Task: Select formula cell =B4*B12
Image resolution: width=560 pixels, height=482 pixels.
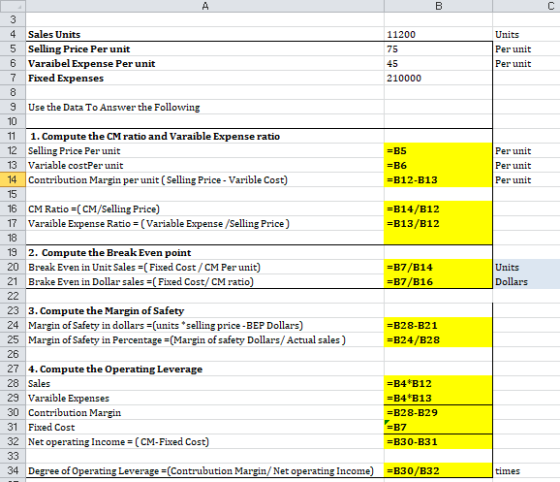Action: (439, 383)
